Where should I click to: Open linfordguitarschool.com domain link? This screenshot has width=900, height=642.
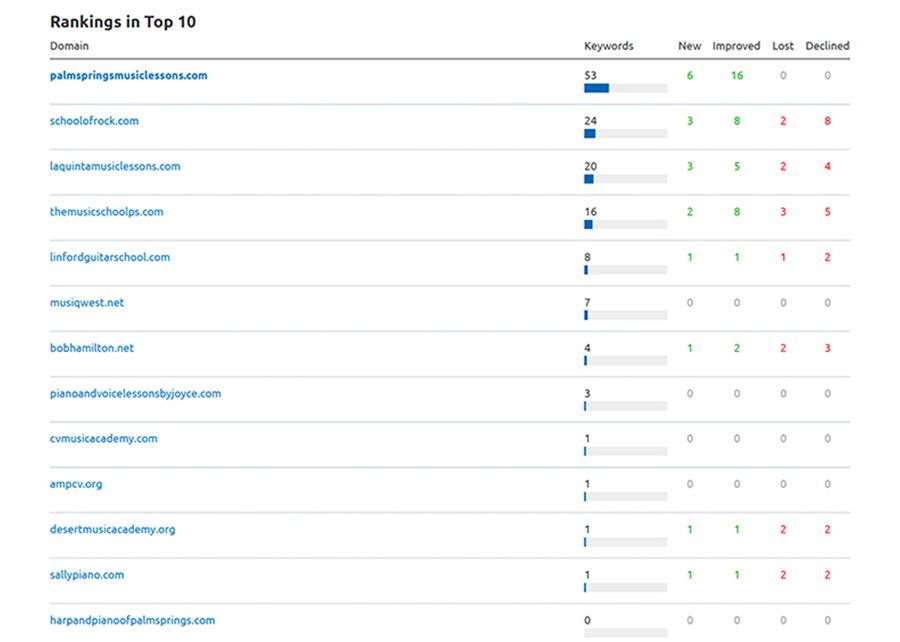(110, 257)
